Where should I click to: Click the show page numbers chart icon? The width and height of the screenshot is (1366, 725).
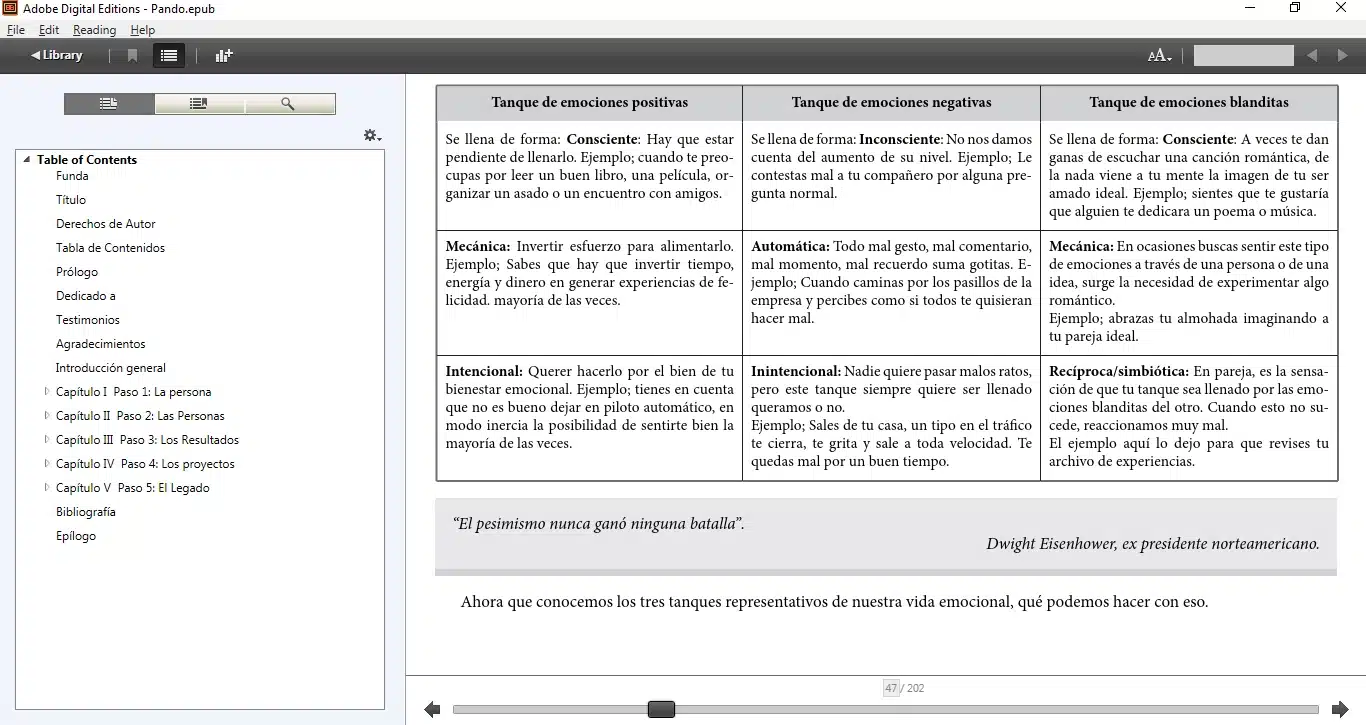[x=224, y=56]
